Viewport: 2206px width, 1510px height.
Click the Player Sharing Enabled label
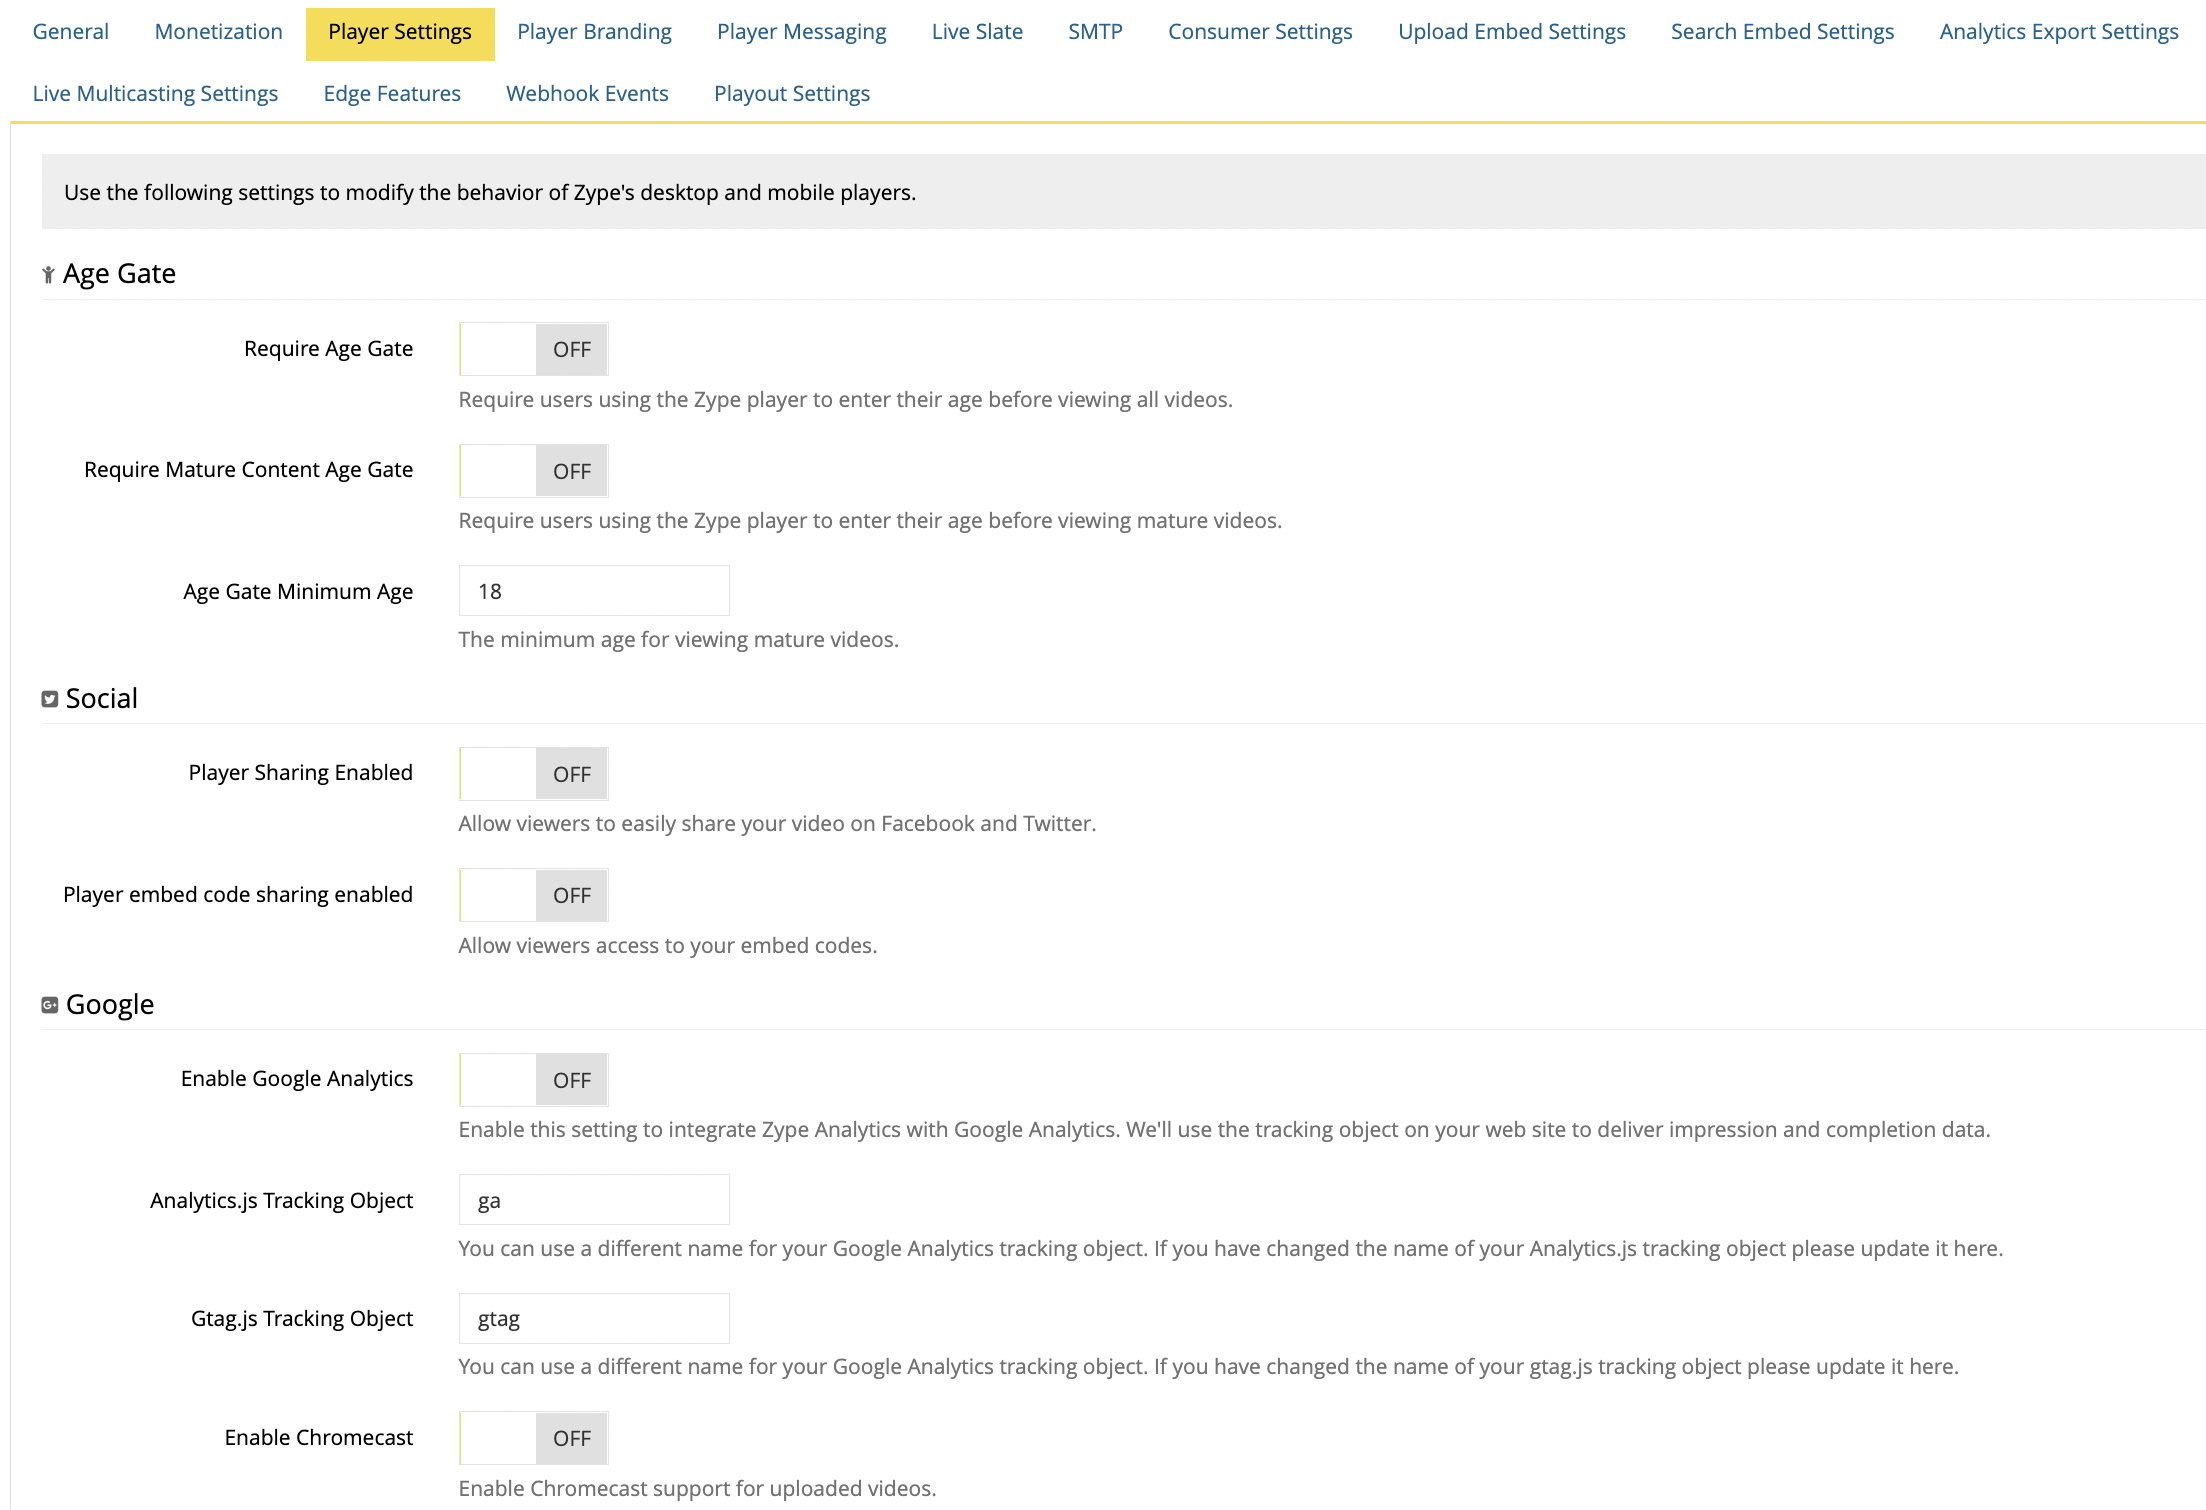pos(301,773)
